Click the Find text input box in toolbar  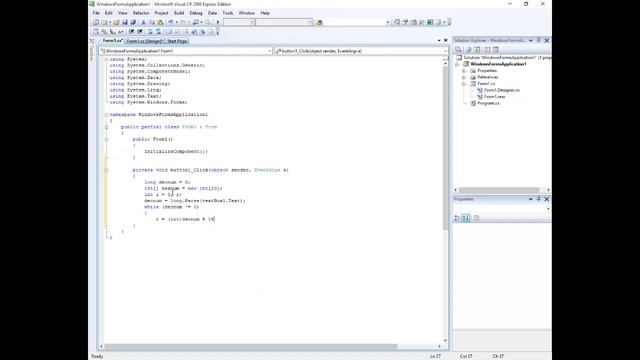[354, 22]
